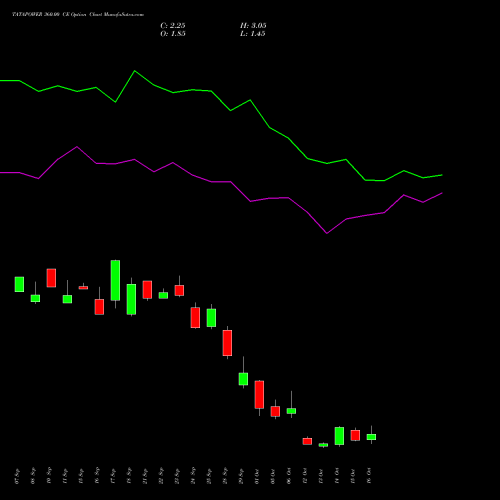Image resolution: width=500 pixels, height=500 pixels.
Task: Select the last green candlestick at 16 Oct
Action: pos(371,437)
